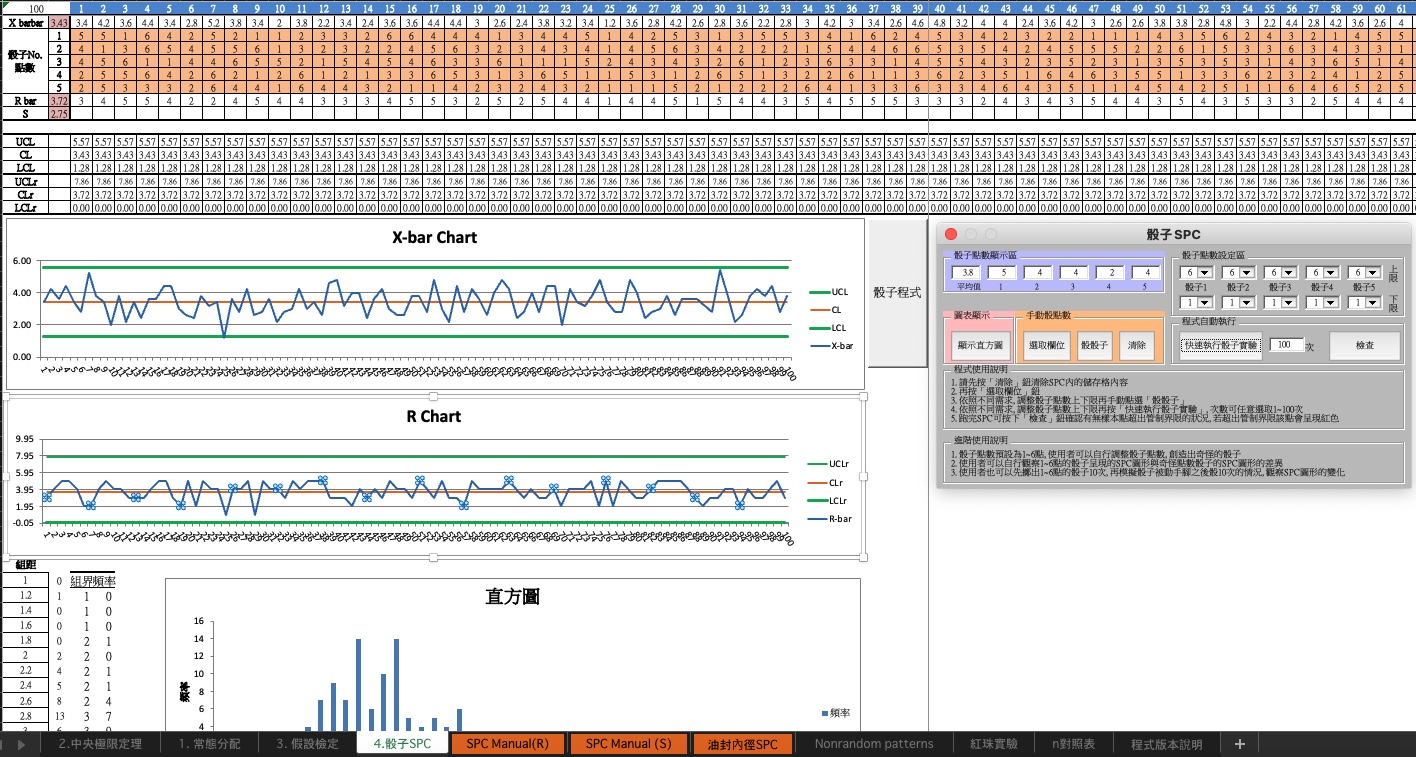Click the R-bar legend entry in R chart

pos(828,519)
